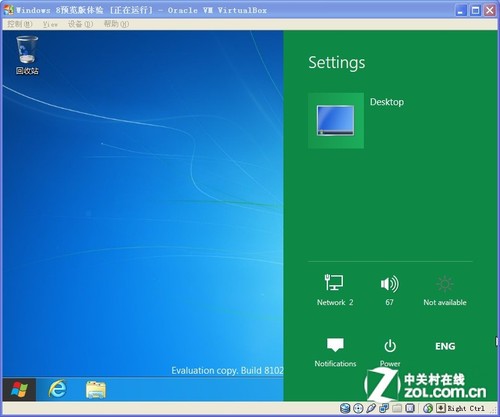
Task: Switch input language via ENG
Action: (x=445, y=346)
